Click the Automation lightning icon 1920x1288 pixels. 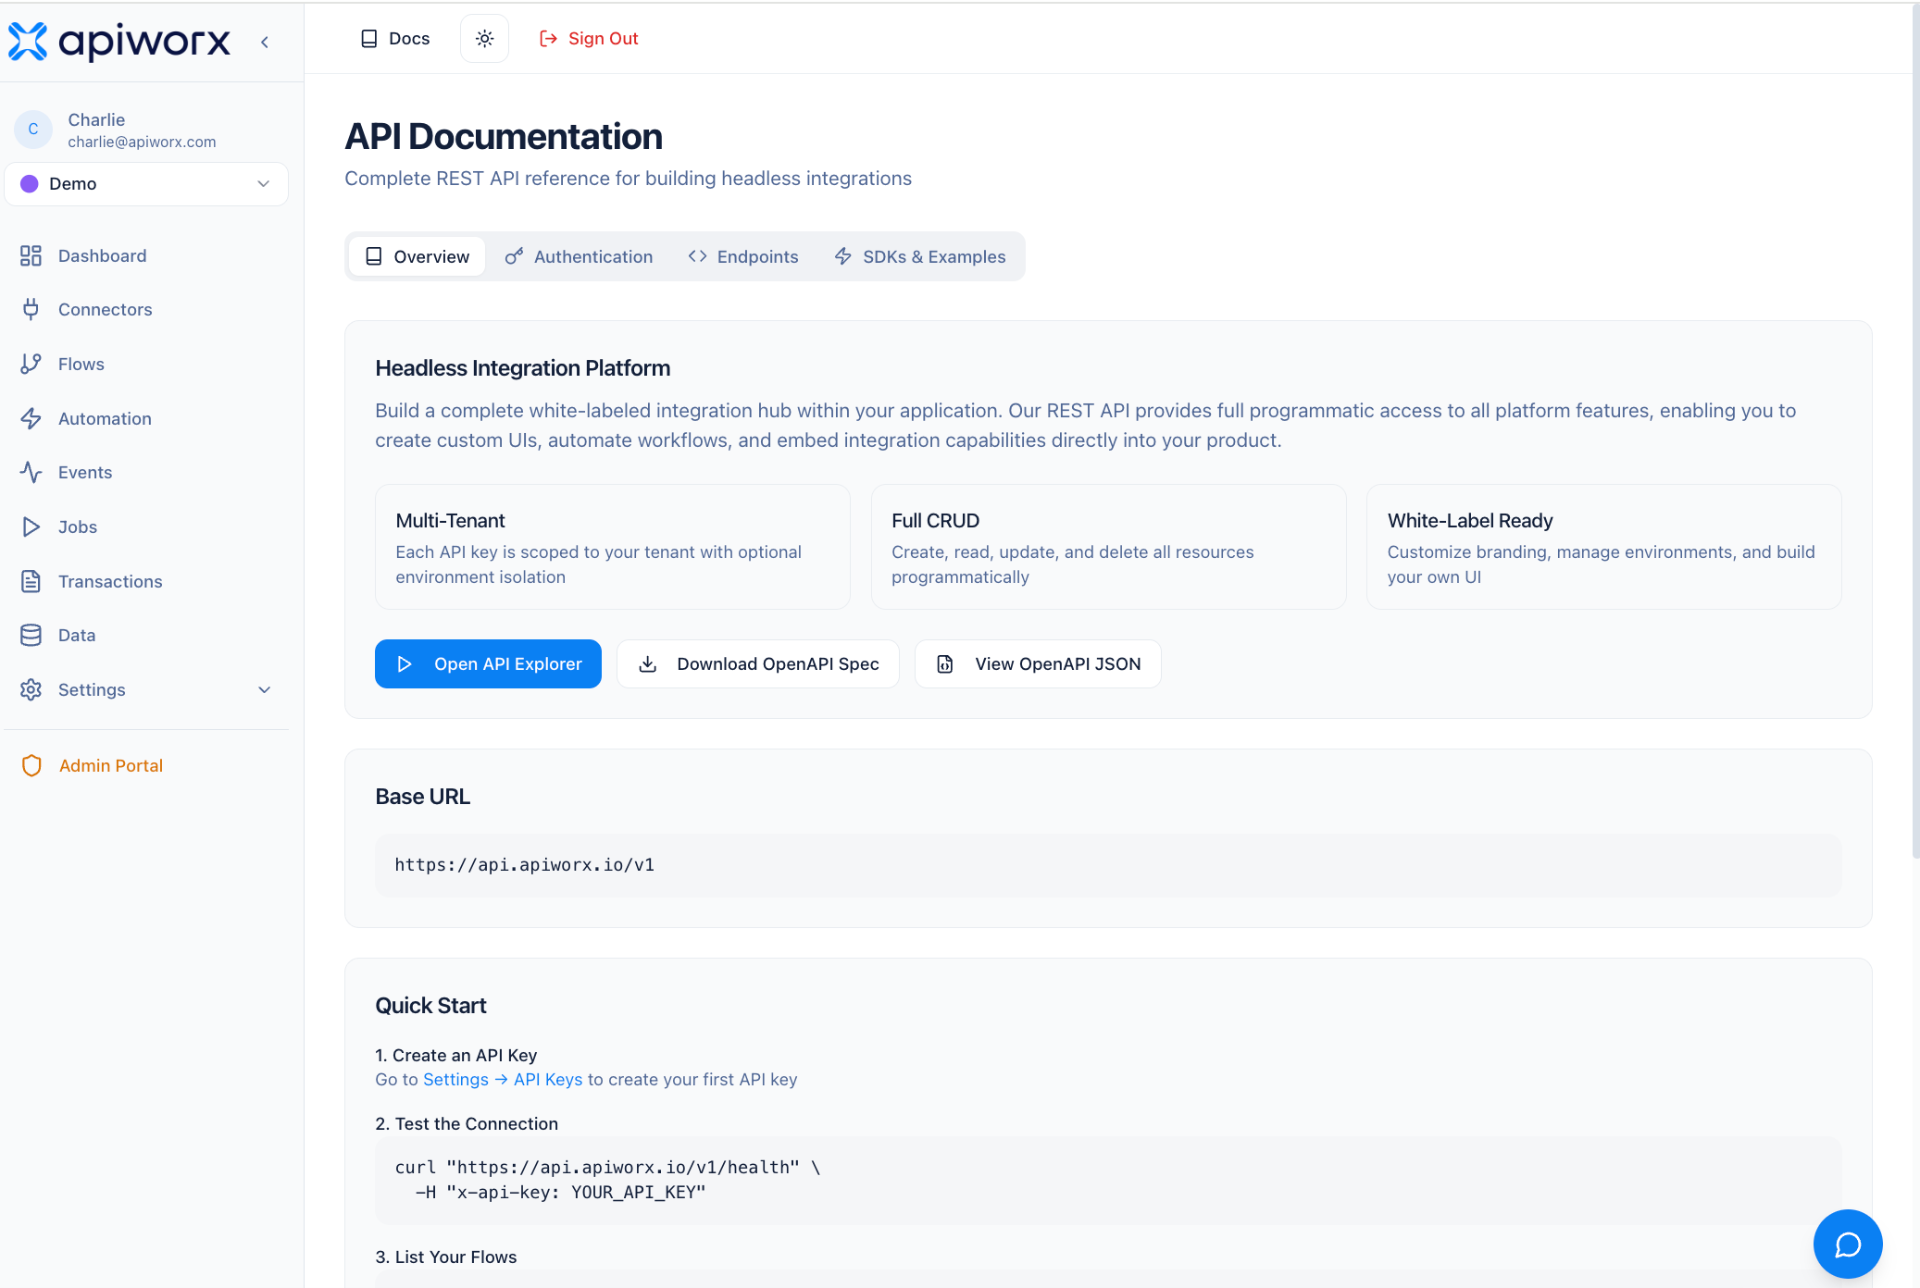click(31, 418)
